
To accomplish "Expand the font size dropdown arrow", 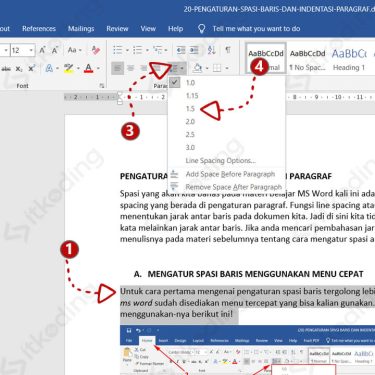I will tap(31, 50).
